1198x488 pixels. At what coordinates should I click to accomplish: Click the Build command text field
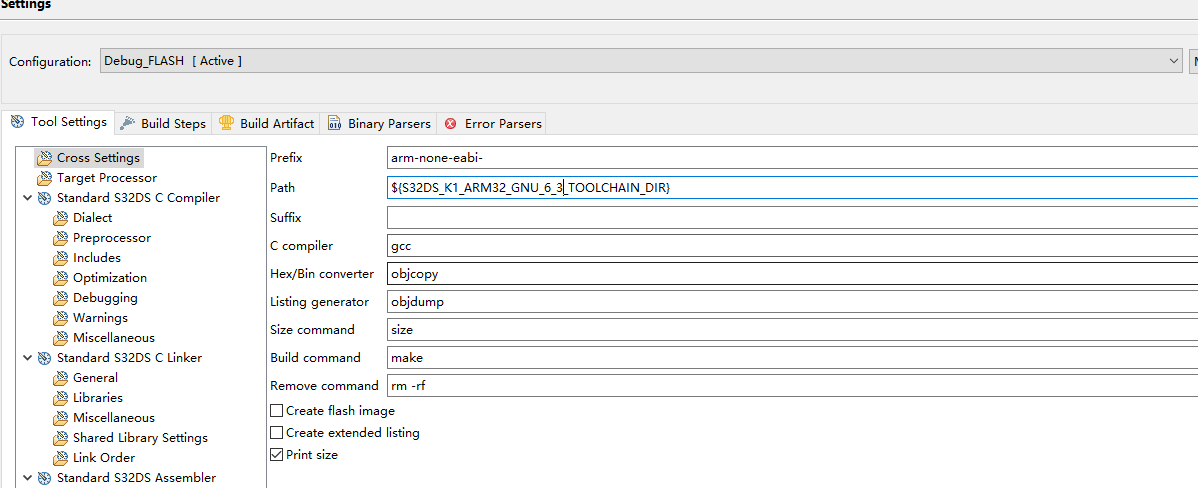point(790,358)
